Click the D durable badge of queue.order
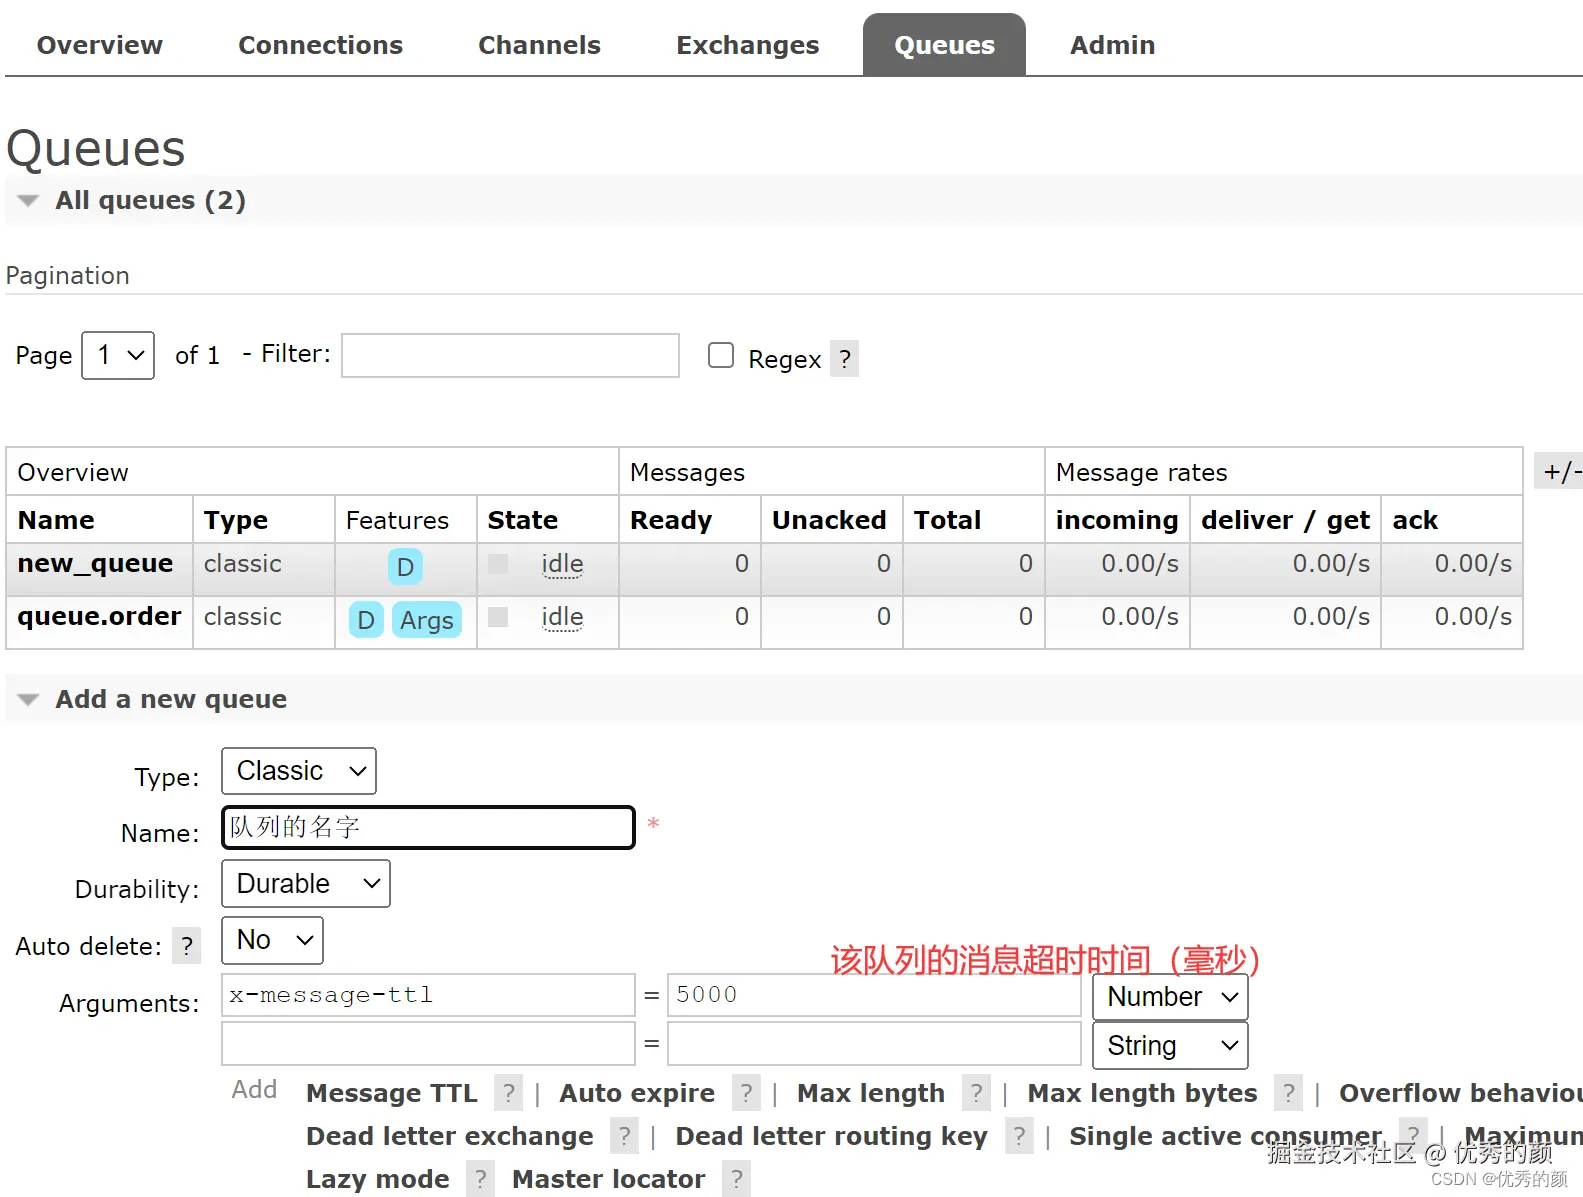Viewport: 1583px width, 1197px height. [x=366, y=620]
